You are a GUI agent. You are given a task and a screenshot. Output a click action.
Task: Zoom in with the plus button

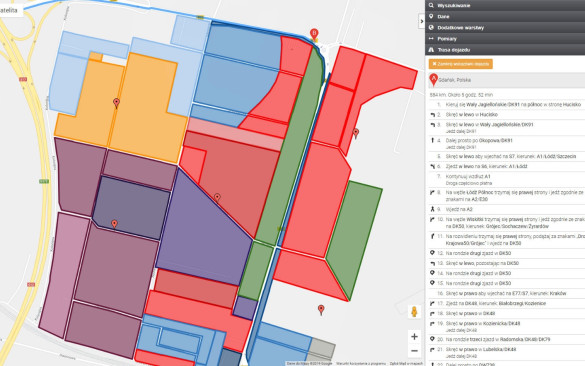[414, 337]
